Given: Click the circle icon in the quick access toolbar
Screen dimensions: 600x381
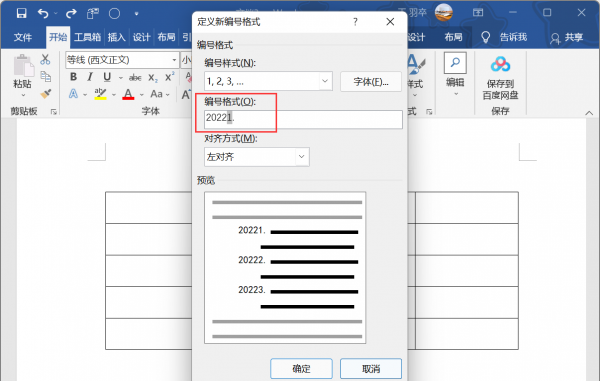Looking at the screenshot, I should click(x=114, y=14).
